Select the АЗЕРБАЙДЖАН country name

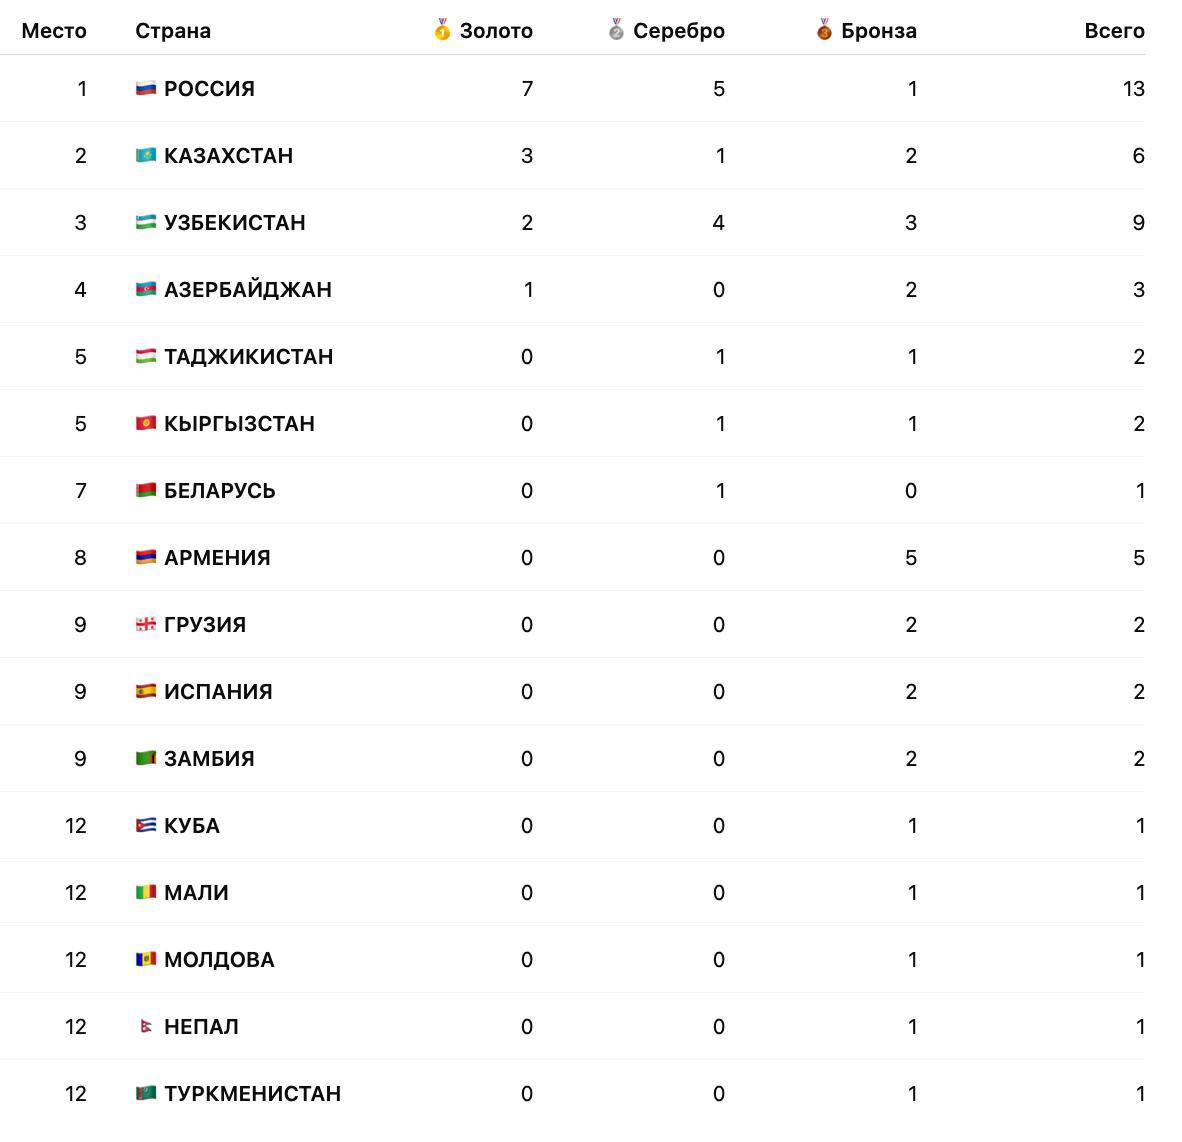pos(248,290)
